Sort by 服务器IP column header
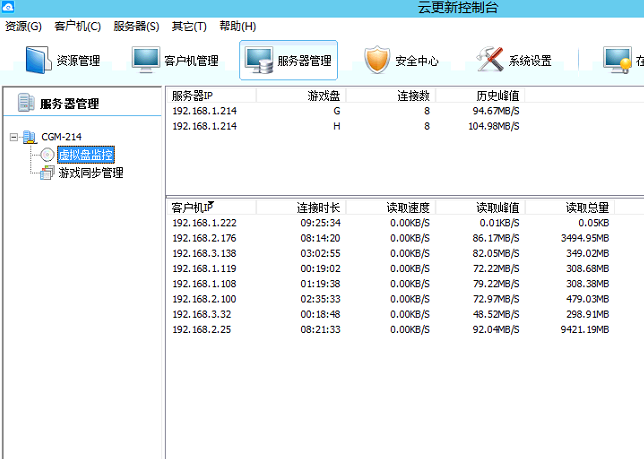The image size is (644, 459). pos(211,96)
